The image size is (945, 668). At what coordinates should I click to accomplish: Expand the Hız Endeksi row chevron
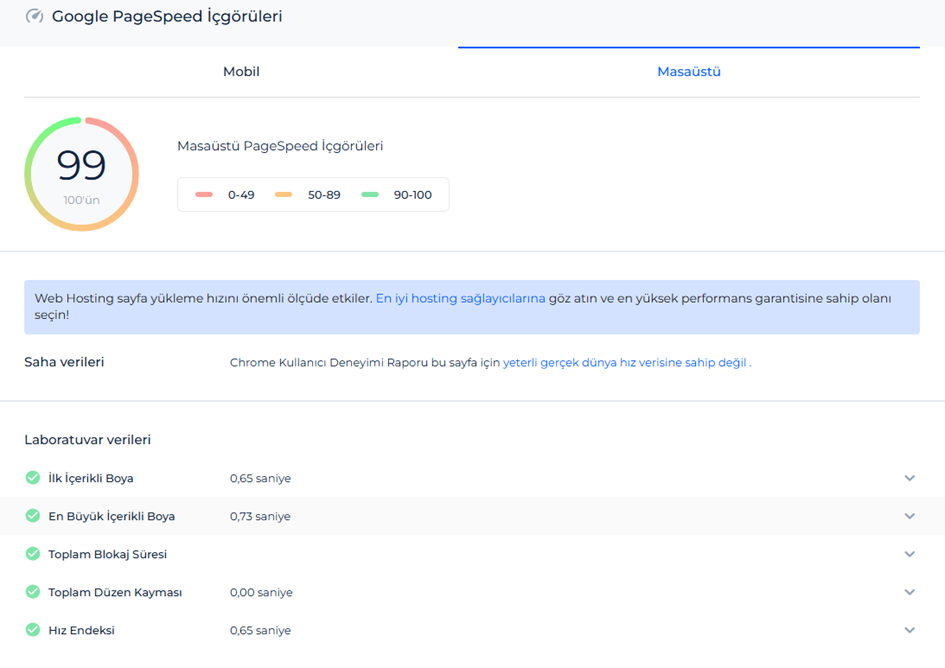[909, 630]
